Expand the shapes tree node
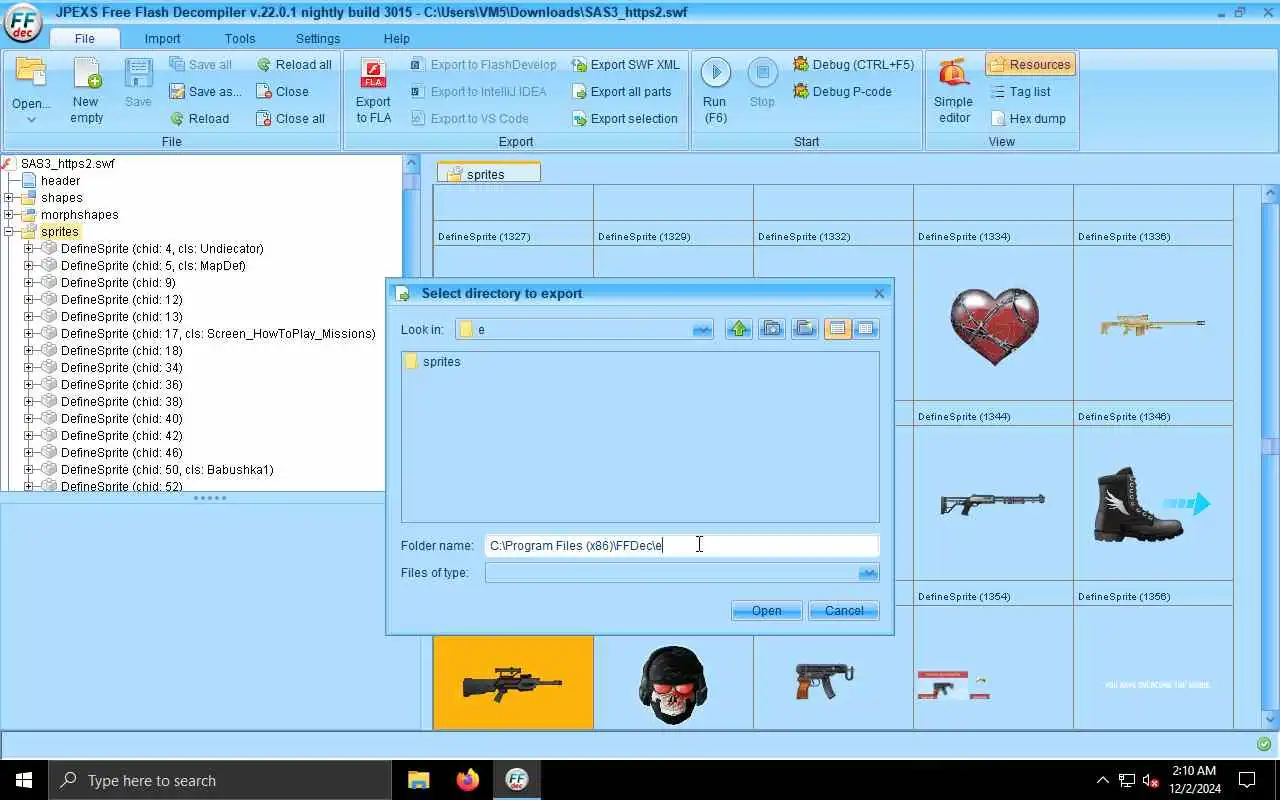 (9, 198)
